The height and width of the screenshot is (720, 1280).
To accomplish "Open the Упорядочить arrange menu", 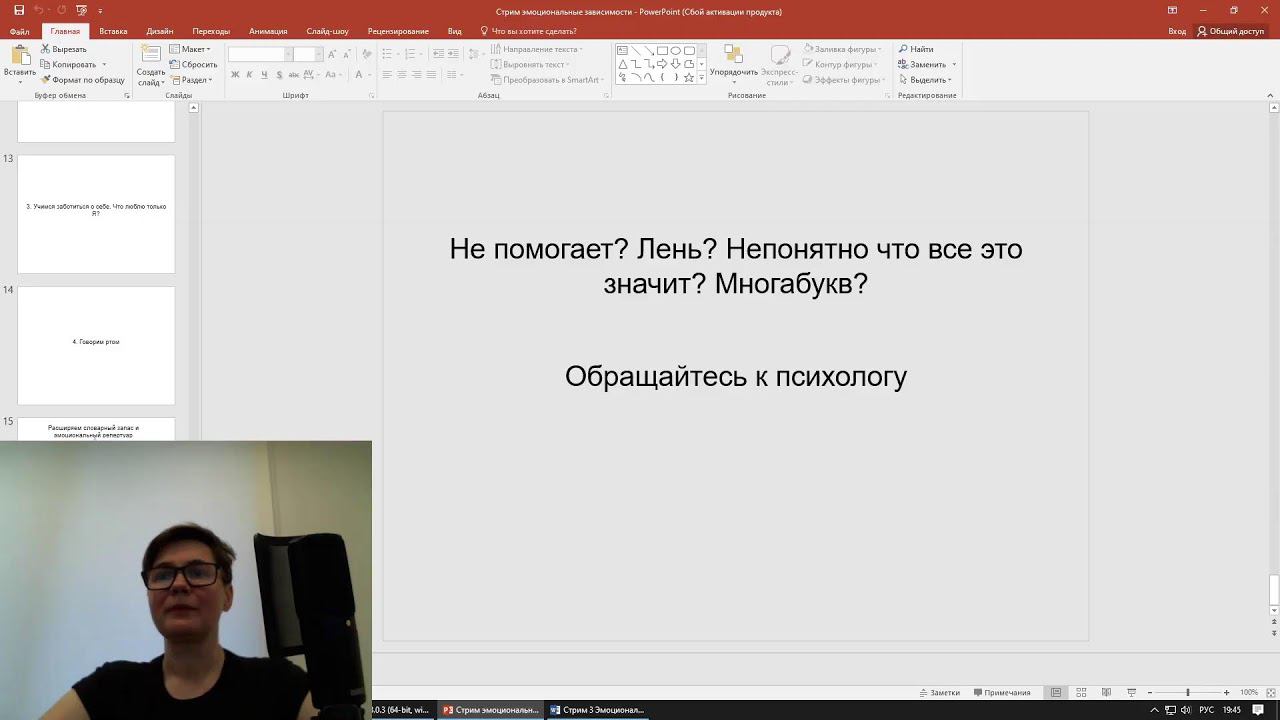I will [734, 65].
